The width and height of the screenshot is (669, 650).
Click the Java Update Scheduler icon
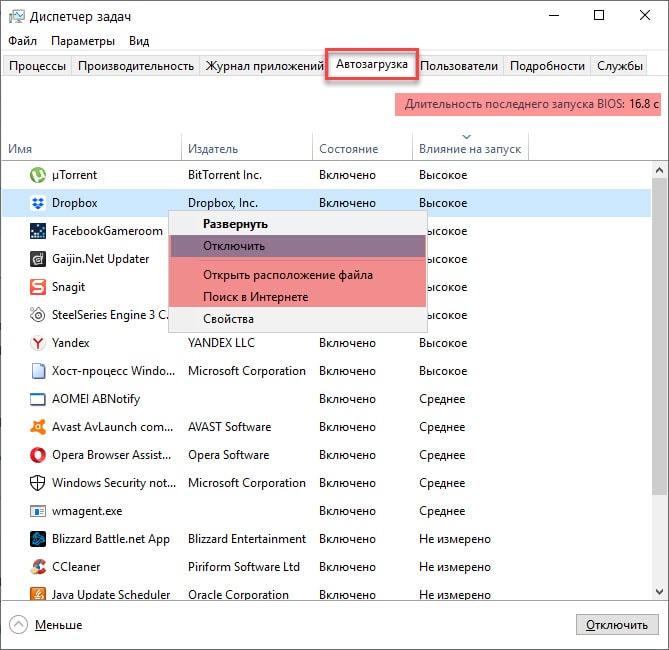38,594
